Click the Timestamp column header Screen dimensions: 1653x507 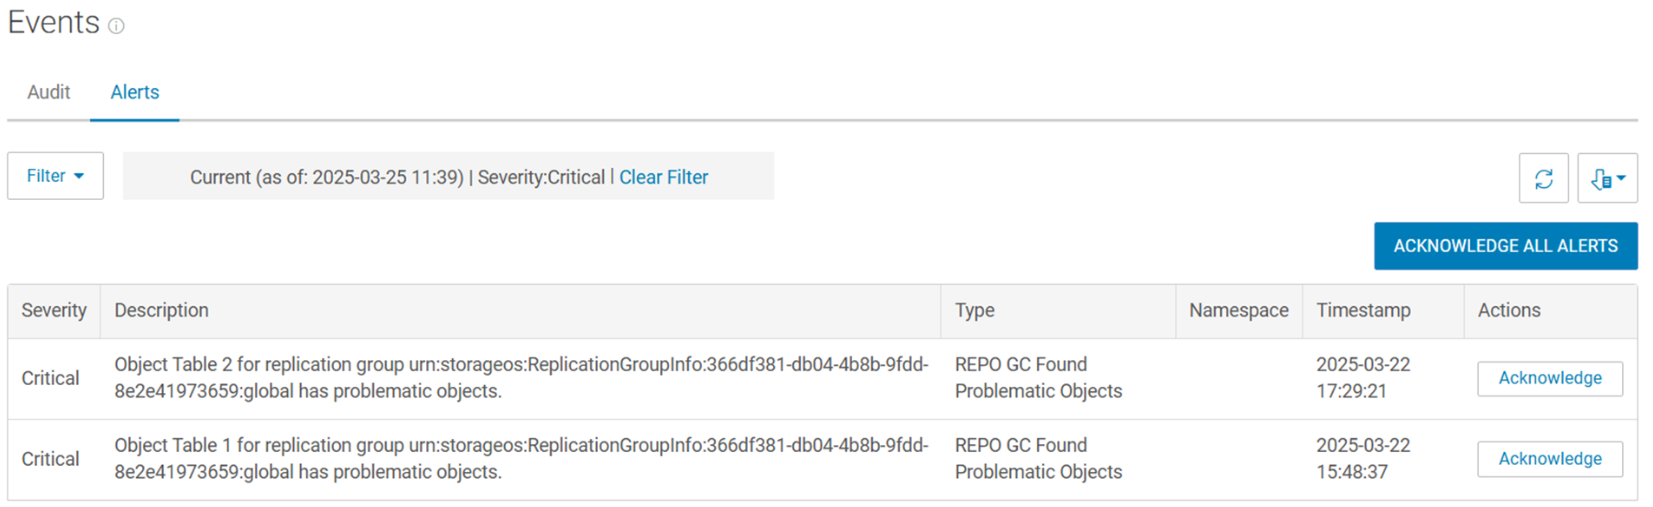pos(1362,311)
